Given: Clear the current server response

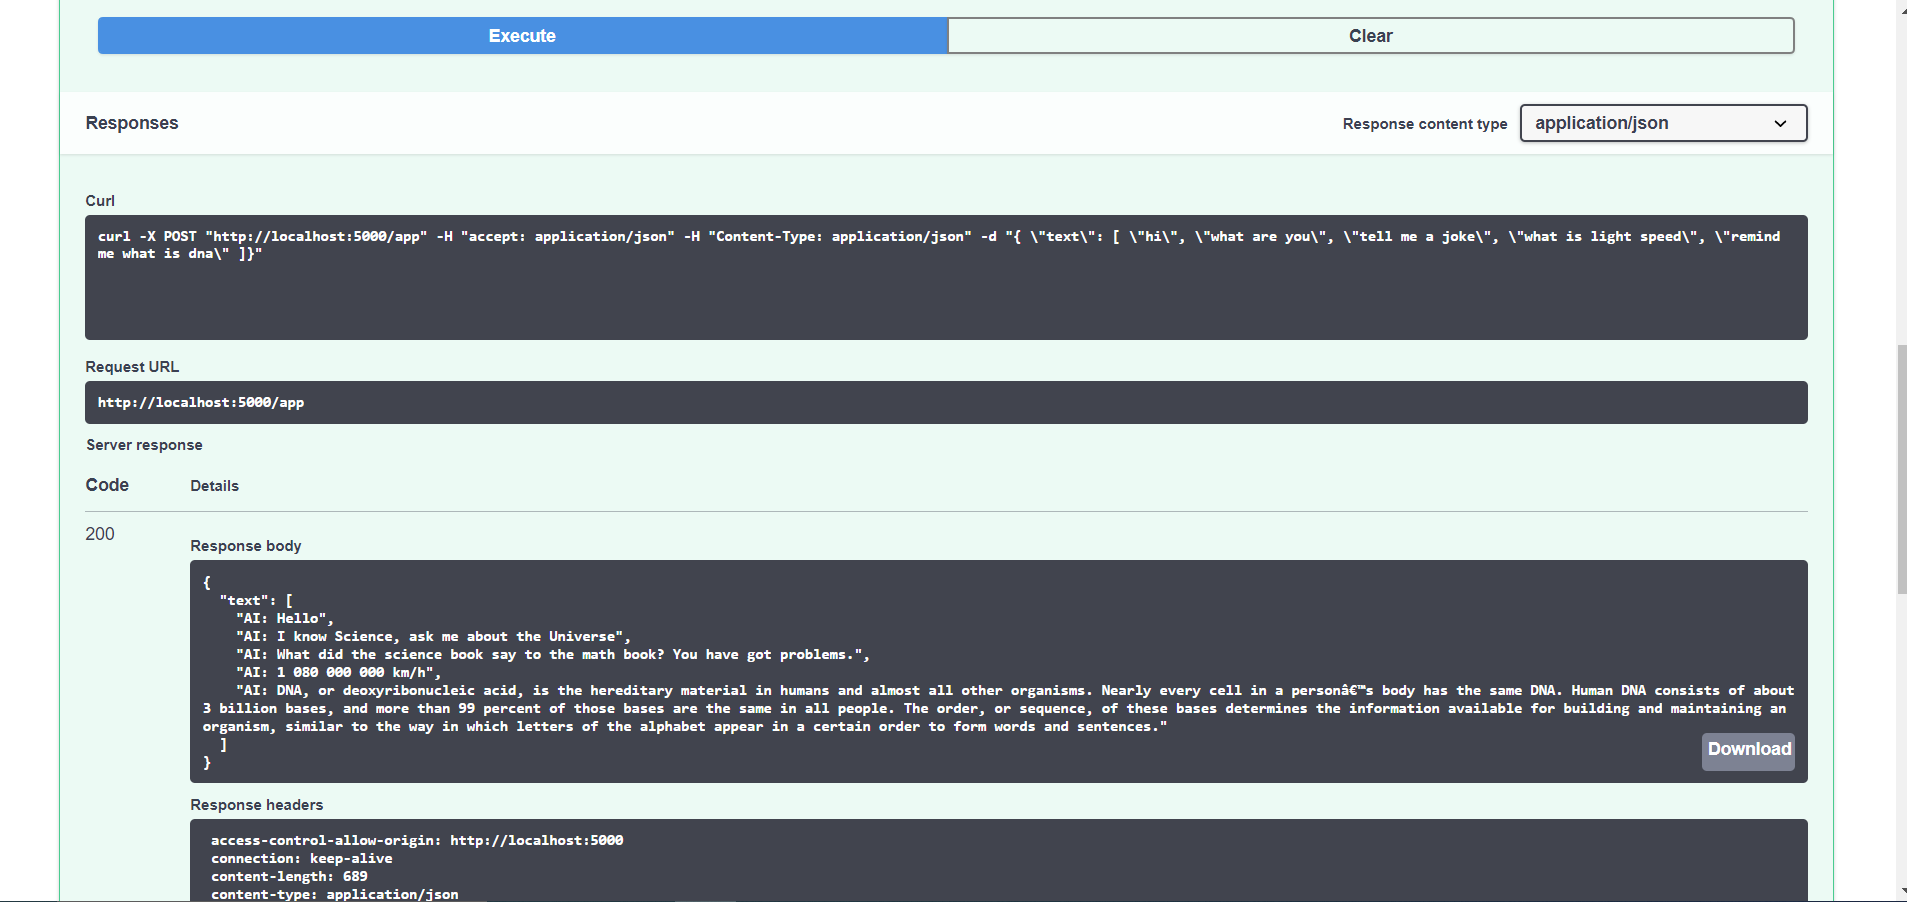Looking at the screenshot, I should [1370, 35].
